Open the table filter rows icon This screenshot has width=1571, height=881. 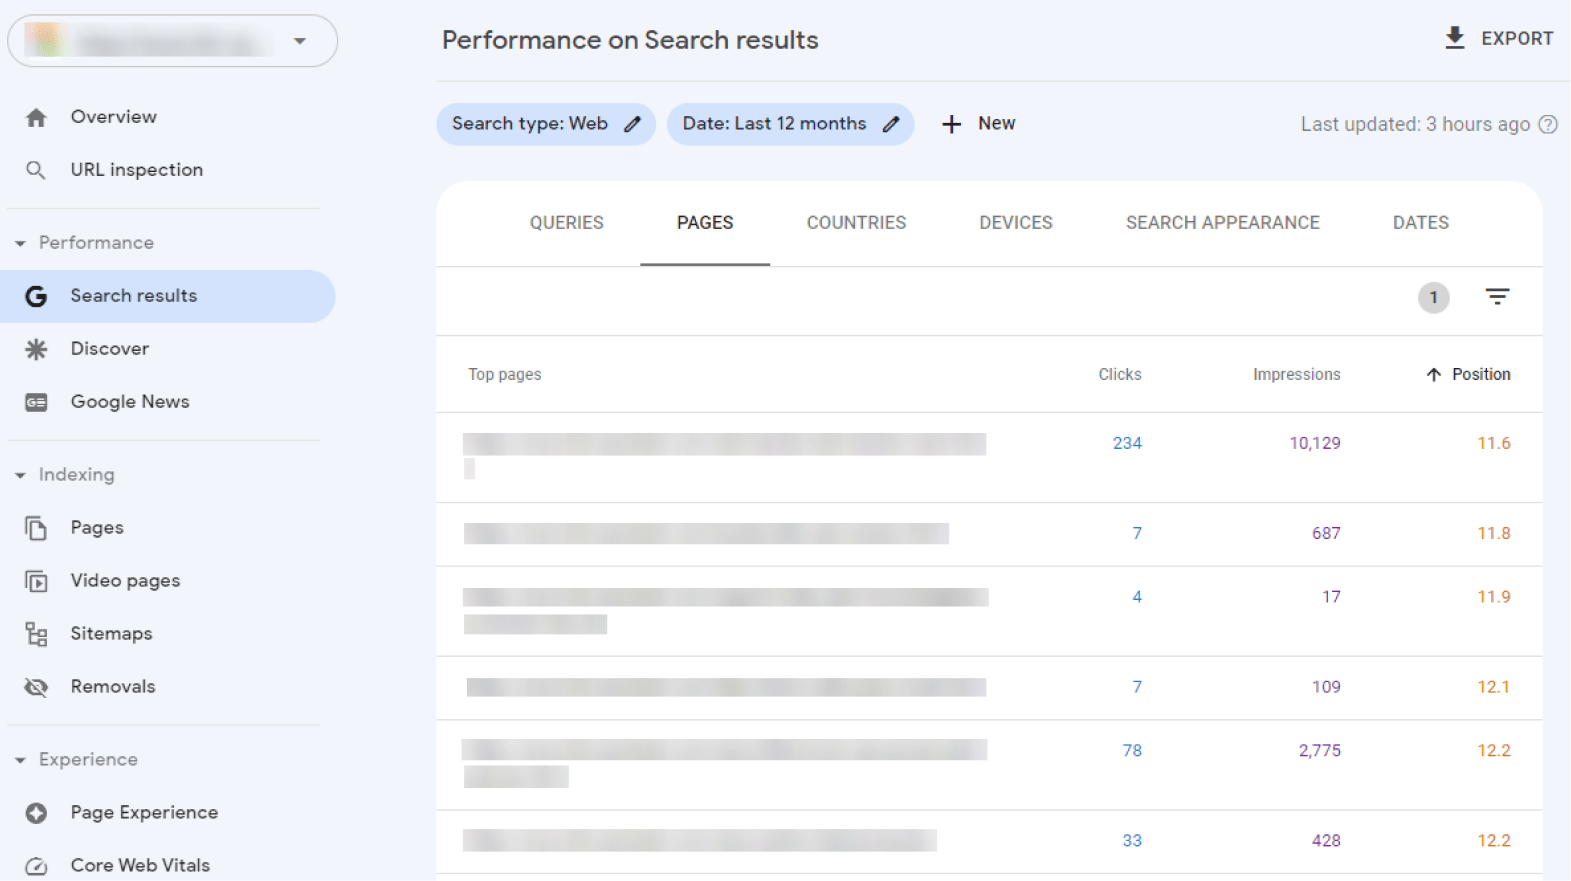coord(1497,297)
